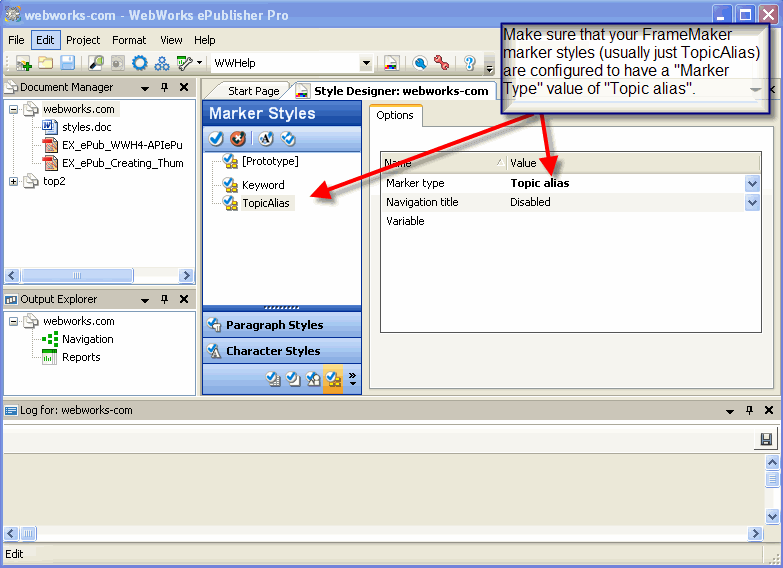Open the Paragraph Styles section
Image resolution: width=783 pixels, height=568 pixels.
point(282,325)
